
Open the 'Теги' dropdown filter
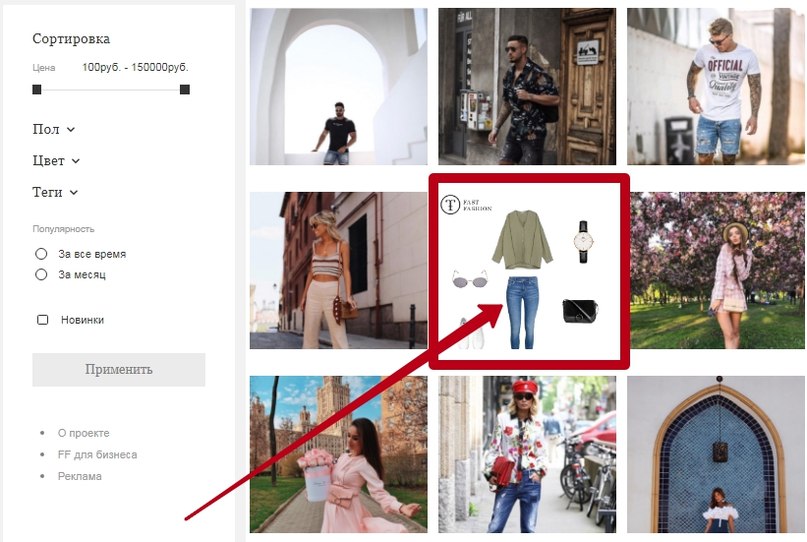coord(55,192)
